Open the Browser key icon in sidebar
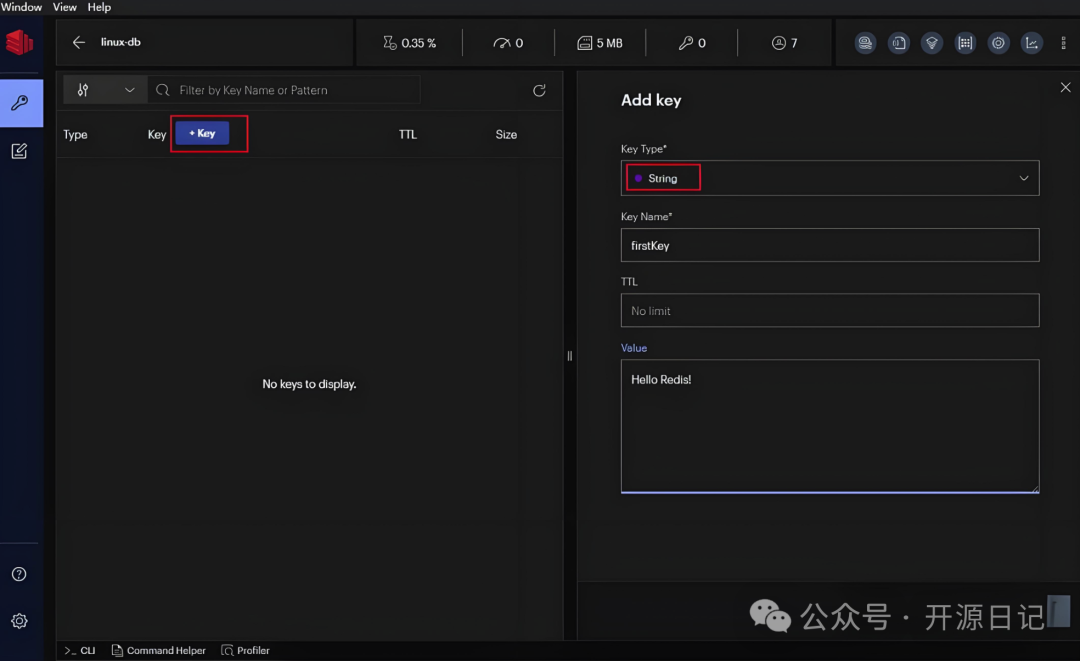 click(20, 103)
